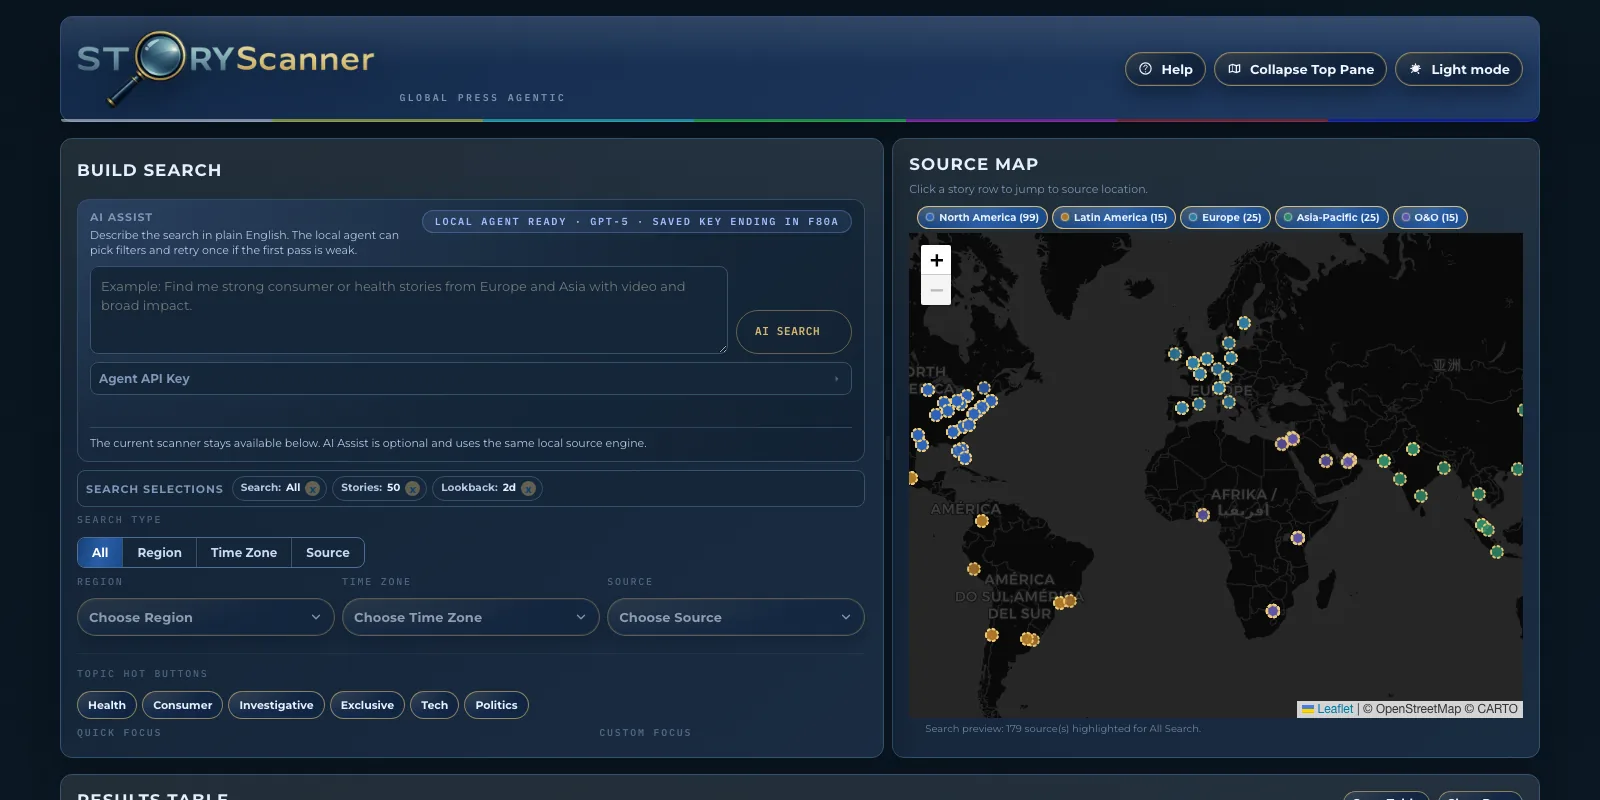The width and height of the screenshot is (1600, 800).
Task: Click the purple map marker in southern Africa
Action: [1273, 611]
